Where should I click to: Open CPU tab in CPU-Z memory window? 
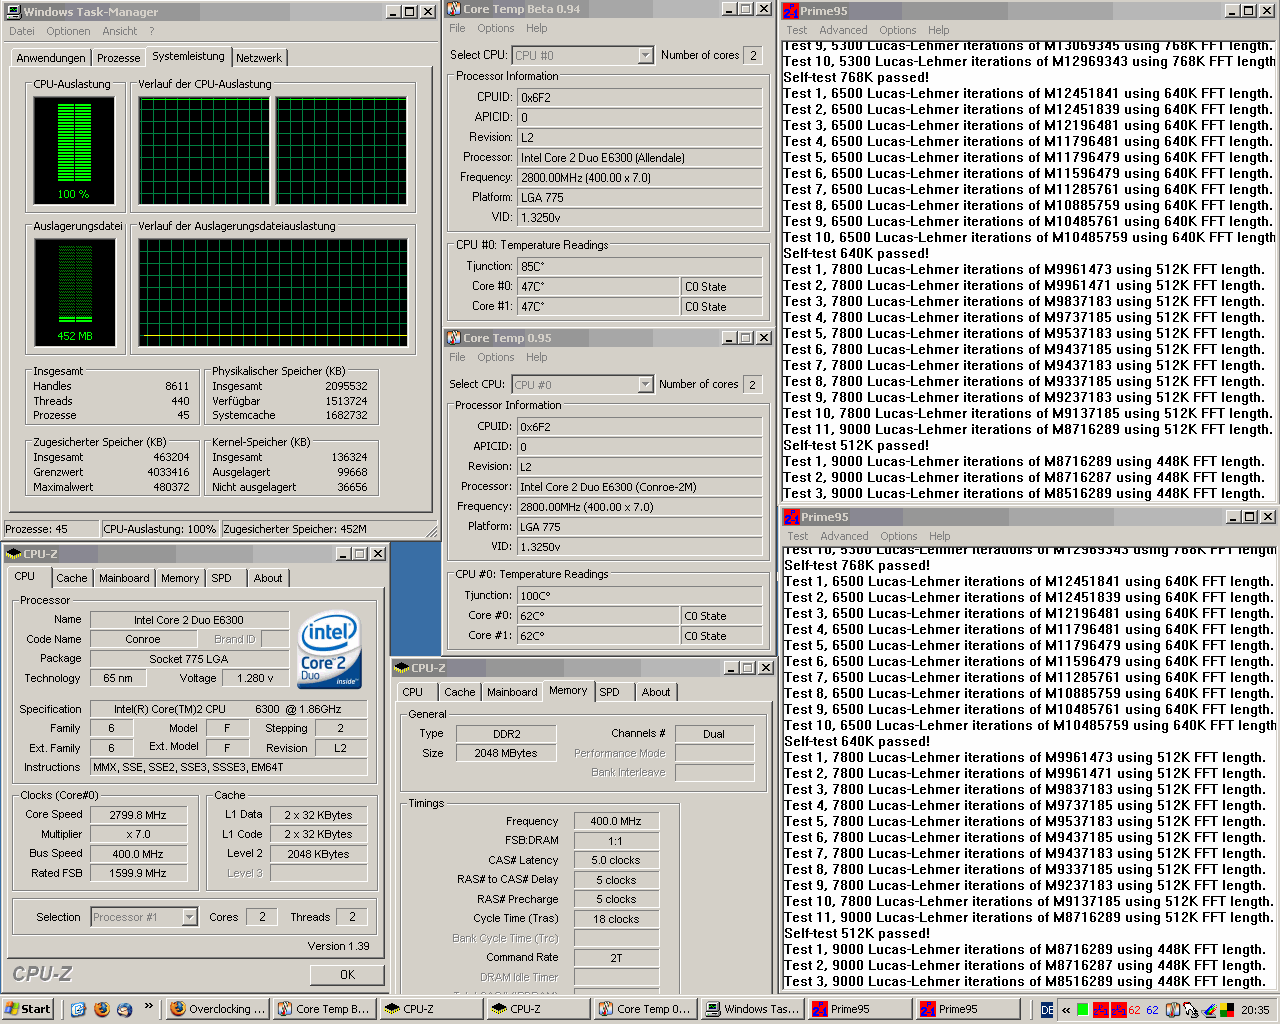(x=412, y=692)
